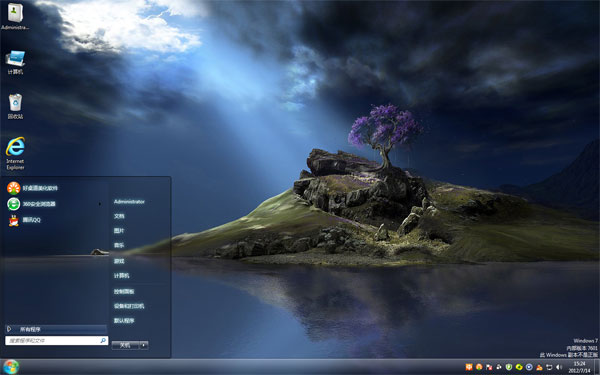Open the Administrator folder desktop icon
Screen dimensions: 600x375
coord(15,16)
